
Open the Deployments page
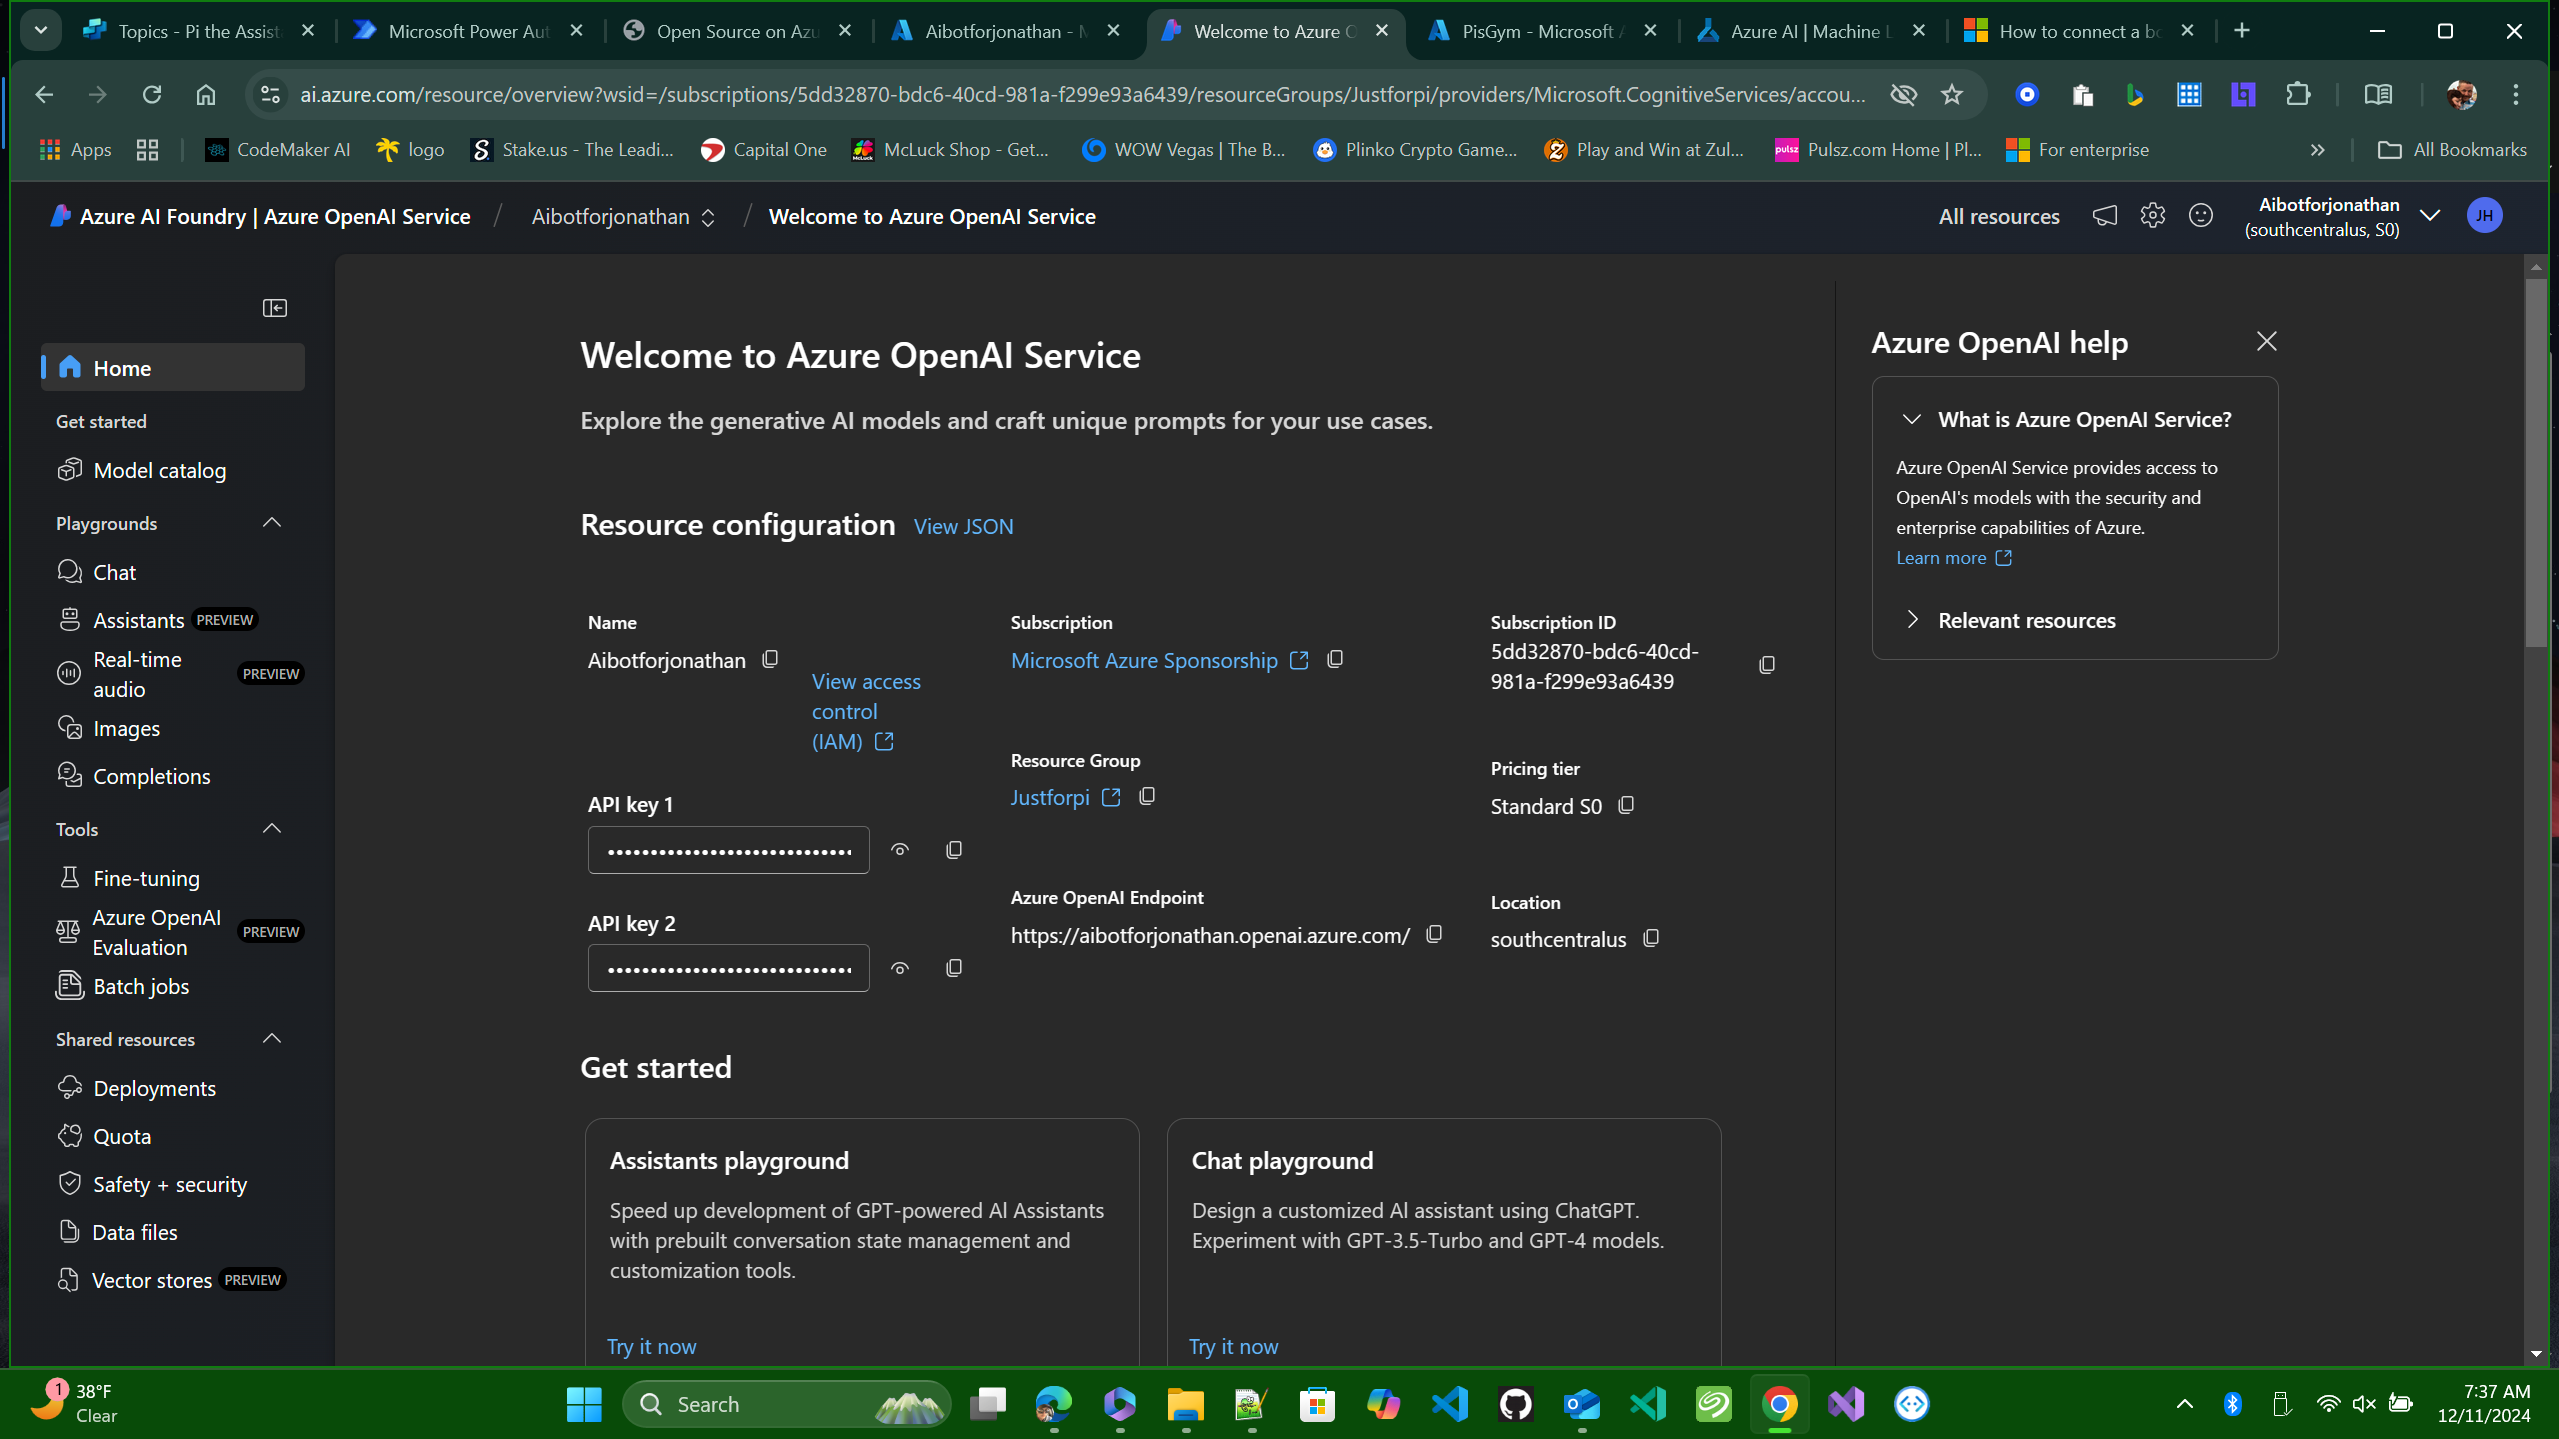click(154, 1087)
